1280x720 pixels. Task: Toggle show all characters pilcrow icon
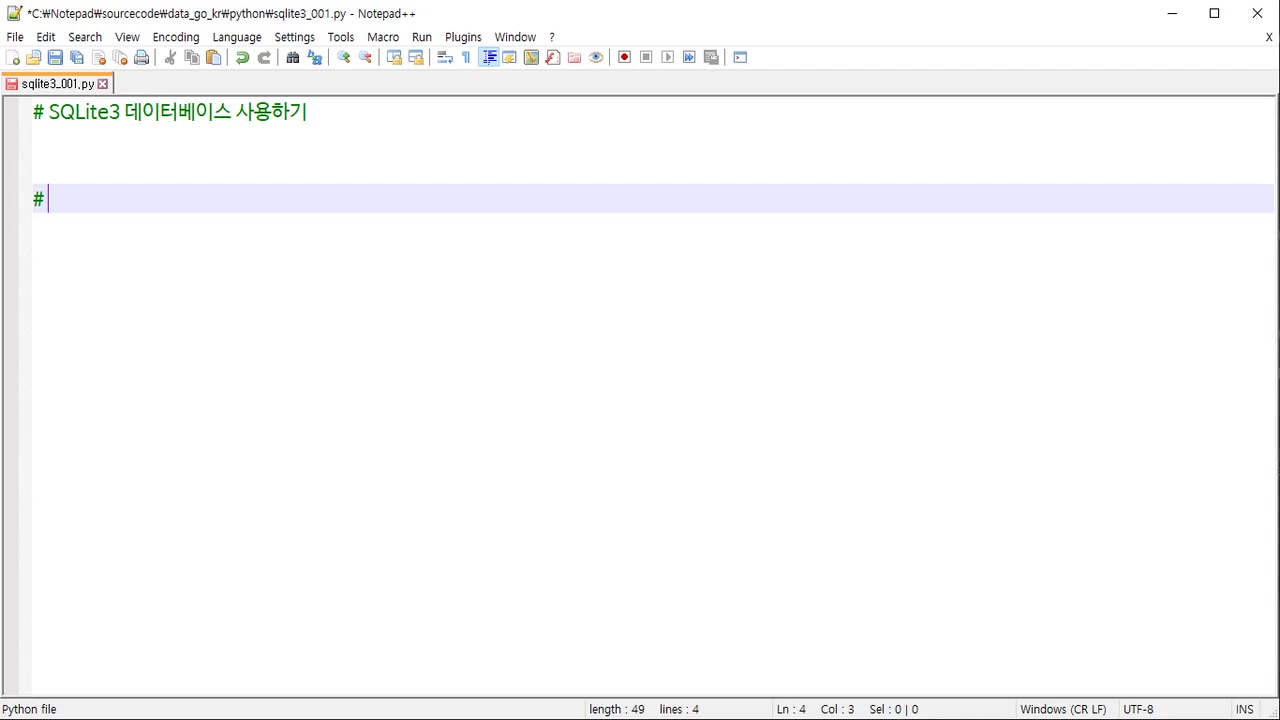[x=466, y=58]
